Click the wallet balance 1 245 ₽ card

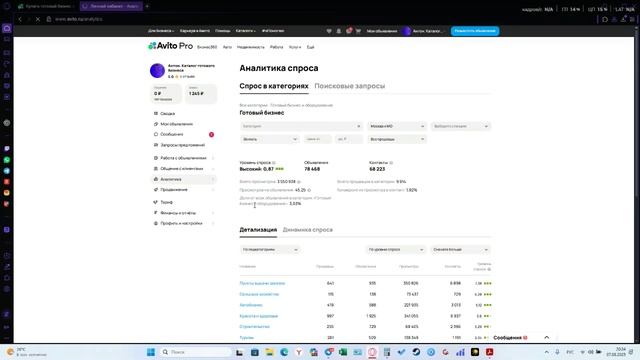tap(201, 94)
